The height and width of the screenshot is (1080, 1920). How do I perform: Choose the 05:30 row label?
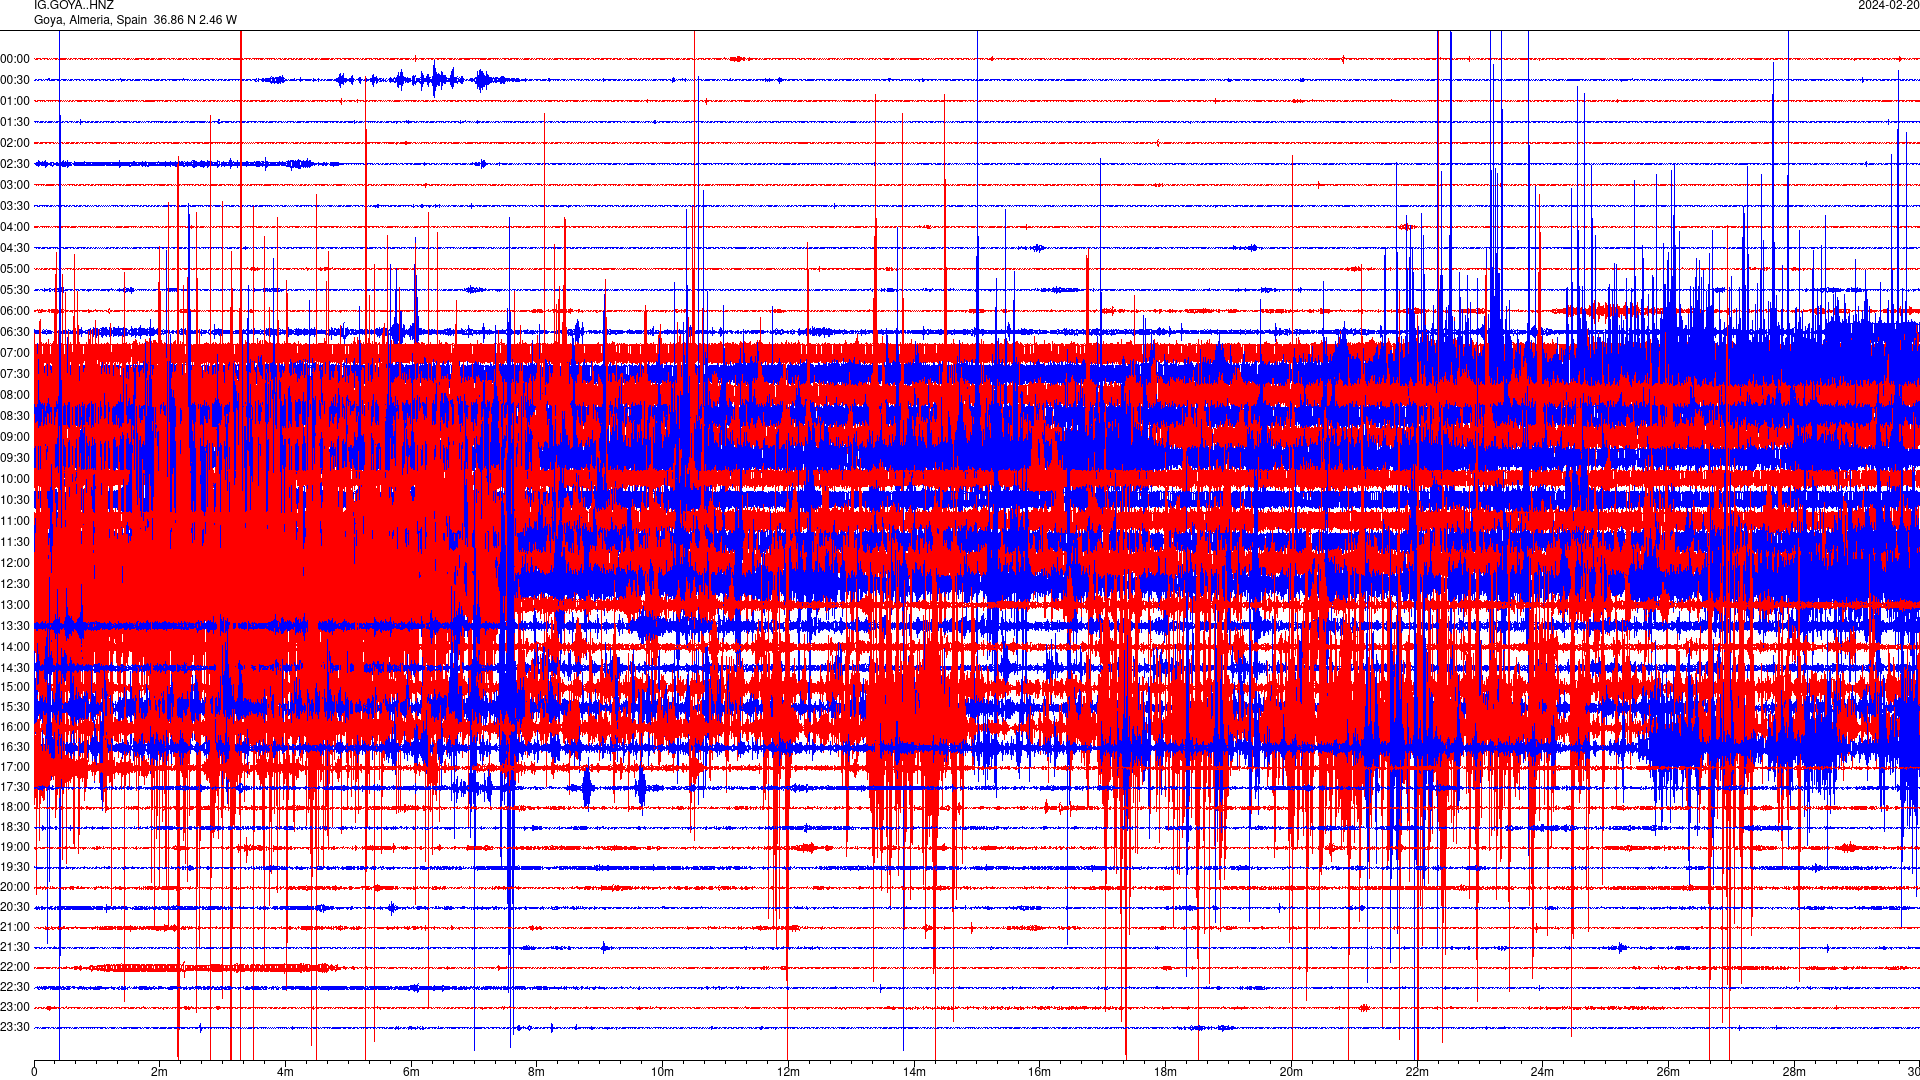pos(15,290)
